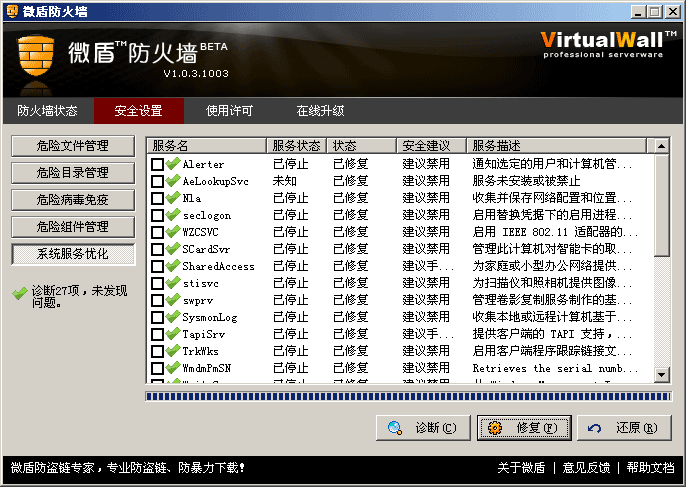Sort by the 安全建议 column header
Screen dimensions: 686x487
click(x=432, y=145)
